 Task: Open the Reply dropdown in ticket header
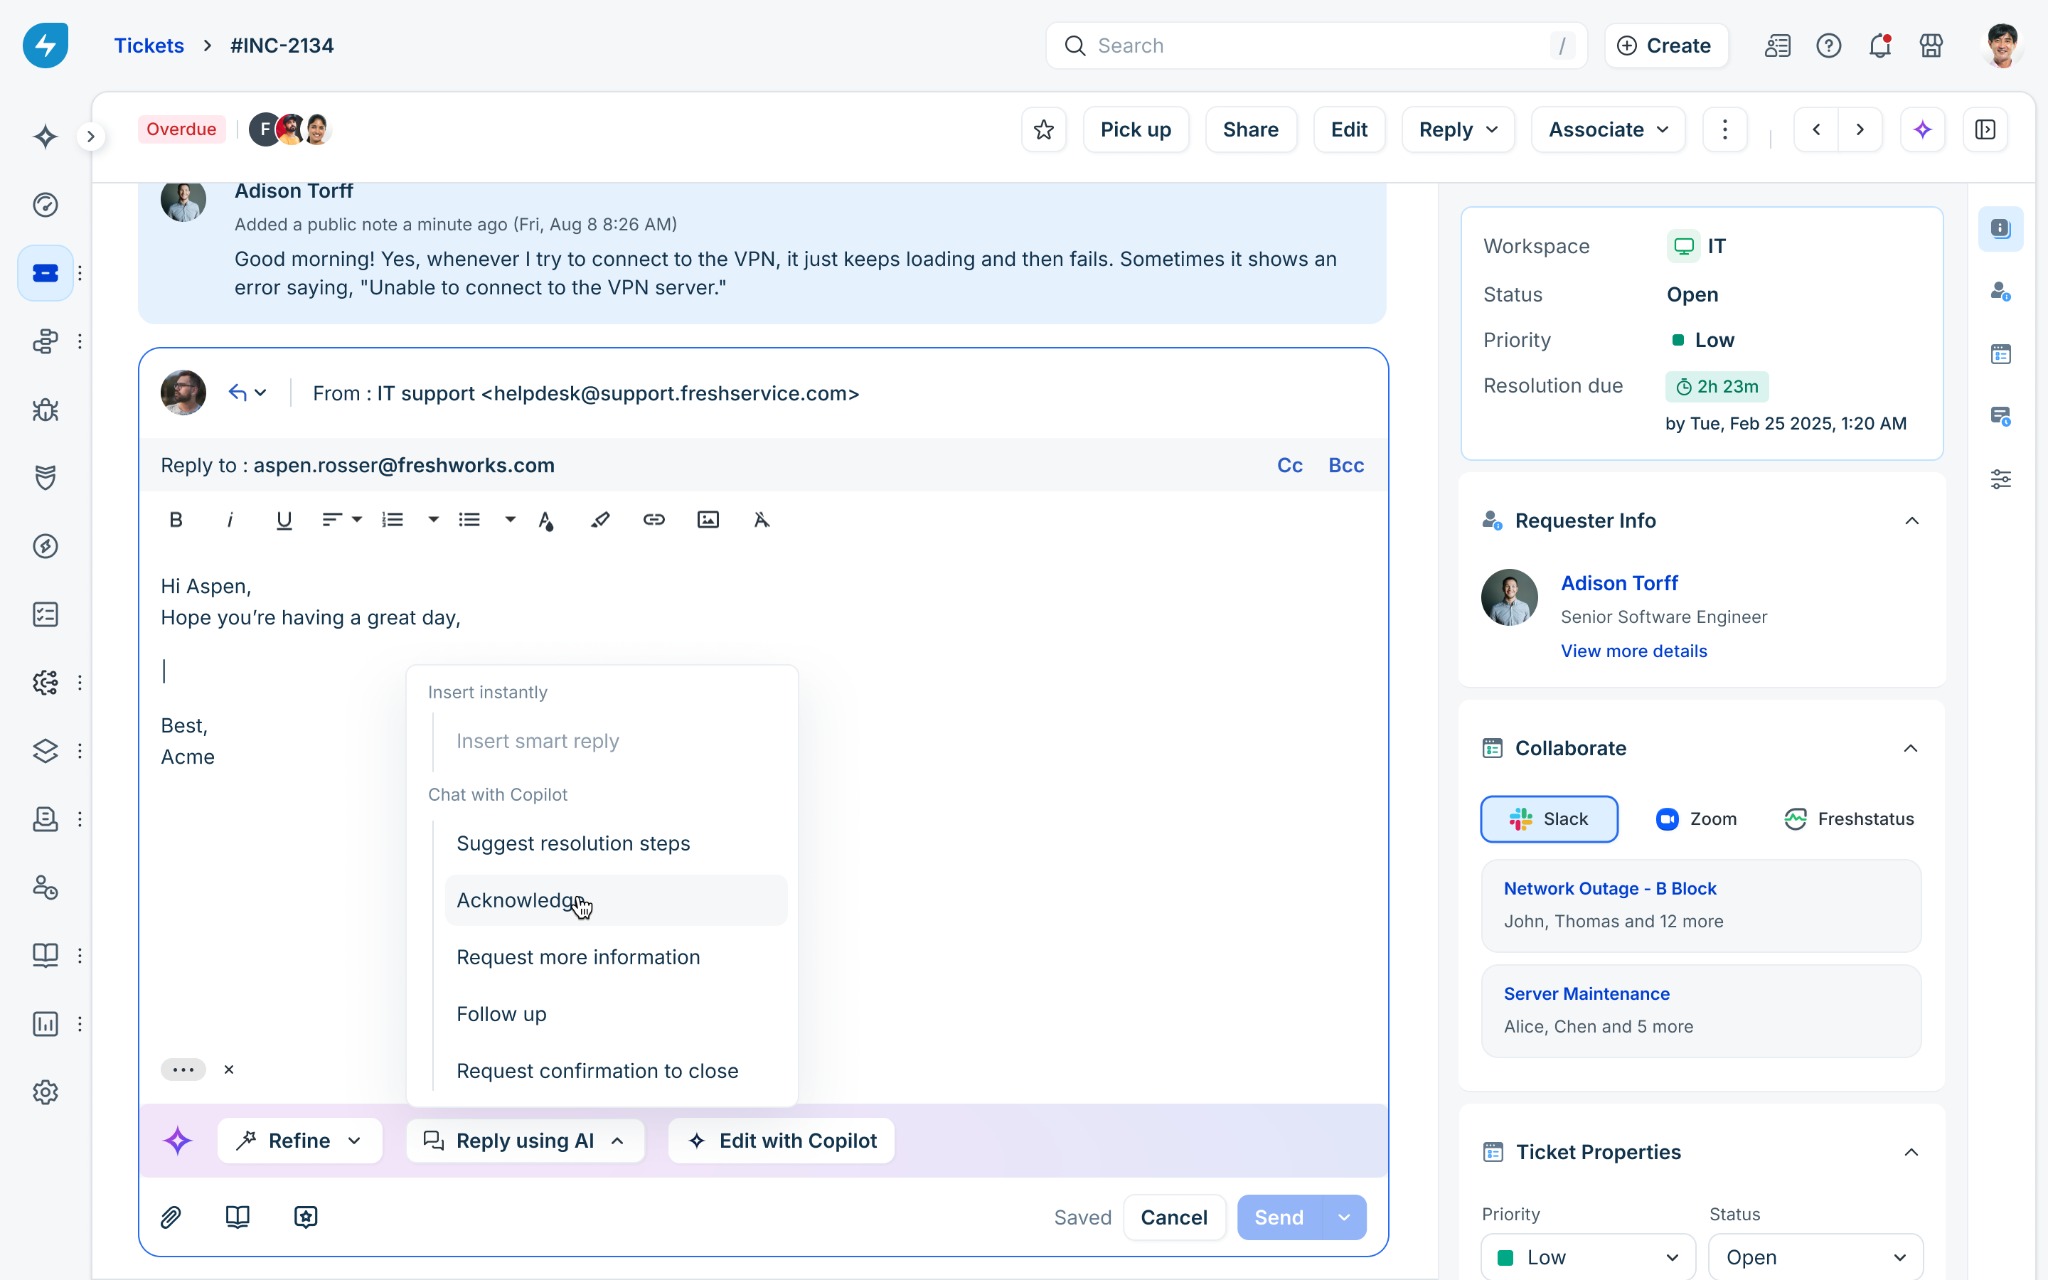pos(1458,130)
